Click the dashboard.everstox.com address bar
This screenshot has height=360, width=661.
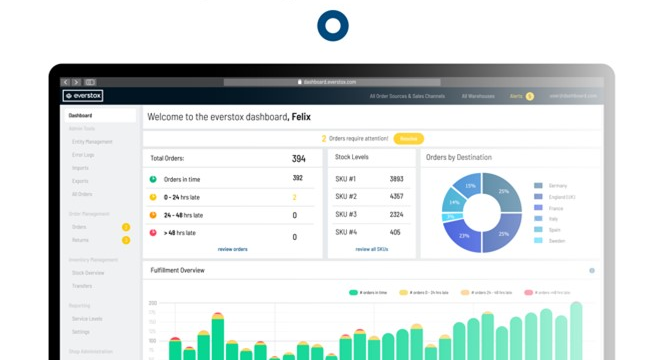click(332, 82)
